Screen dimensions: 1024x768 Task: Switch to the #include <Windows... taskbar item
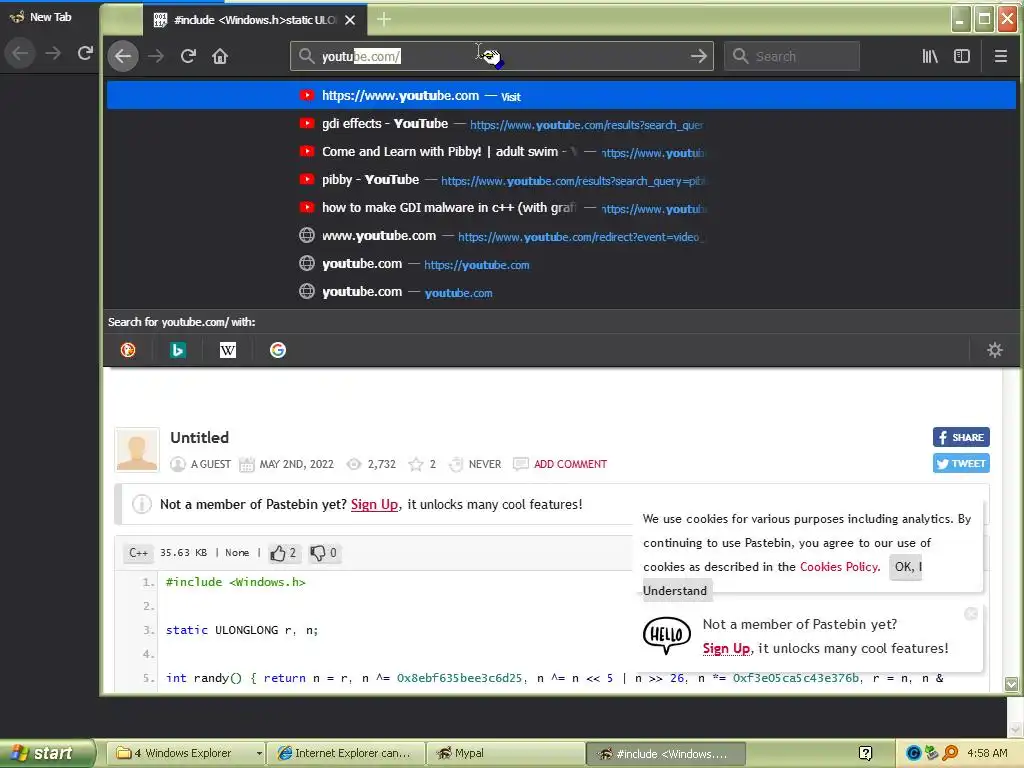(666, 753)
